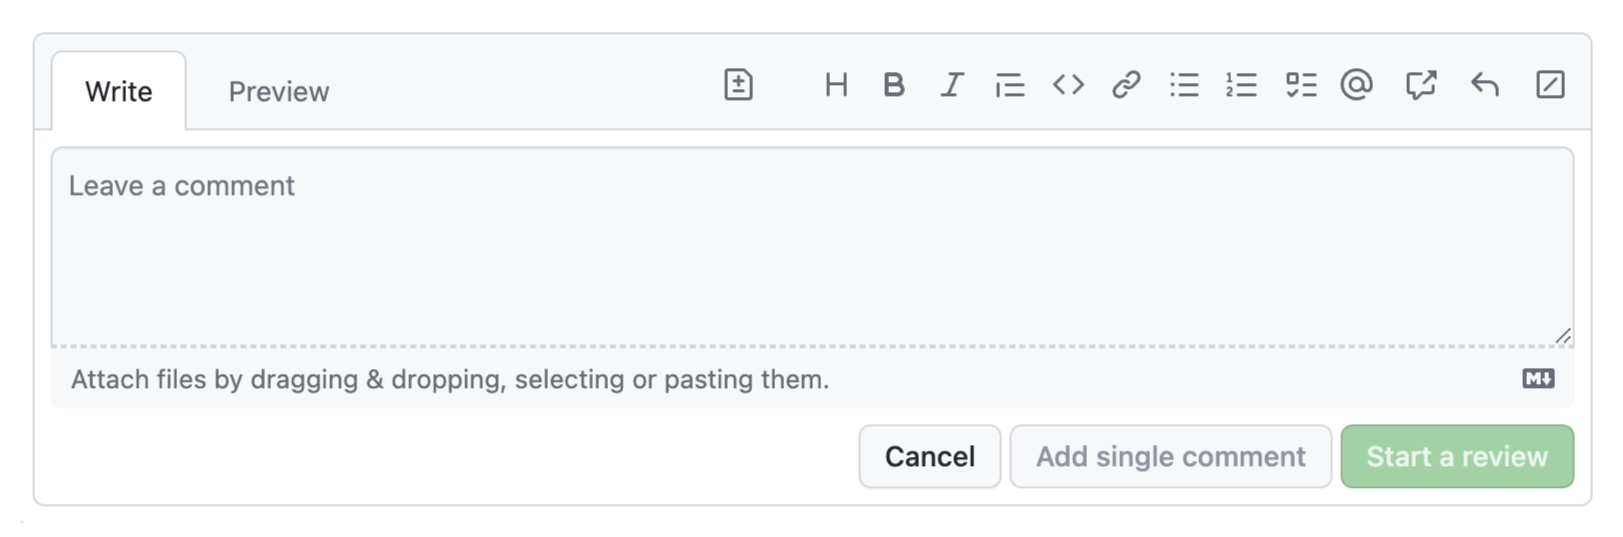Add a task list
The height and width of the screenshot is (537, 1623).
[x=1300, y=85]
